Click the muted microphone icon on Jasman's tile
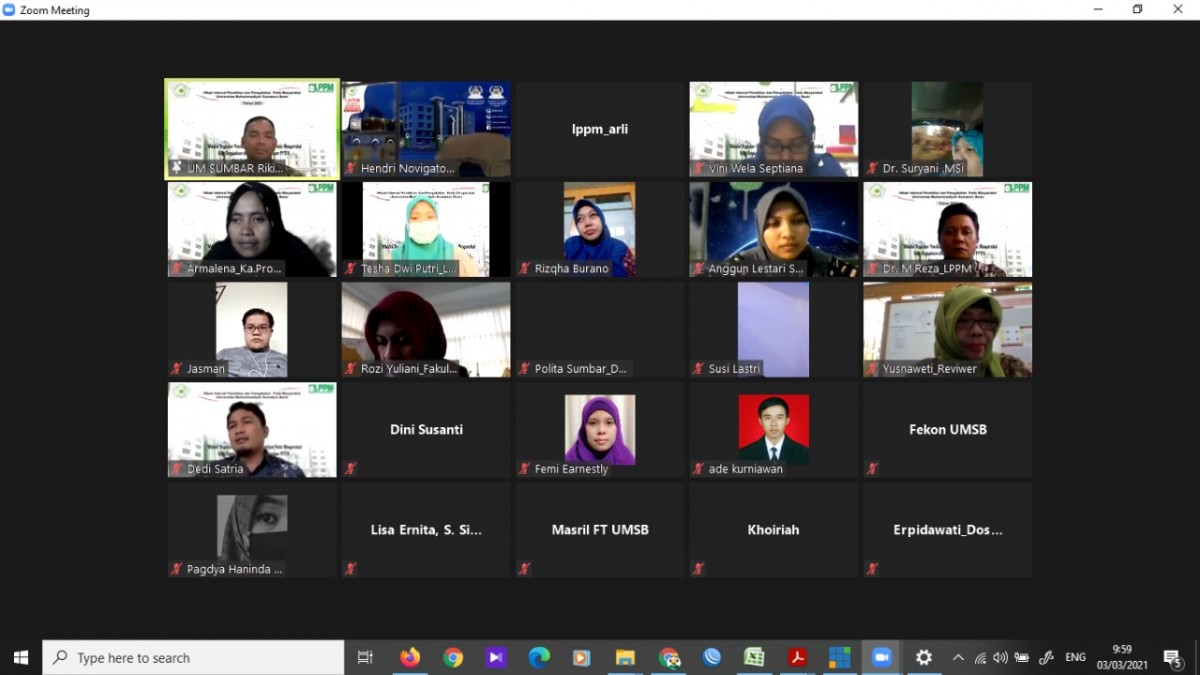The image size is (1200, 675). coord(177,369)
